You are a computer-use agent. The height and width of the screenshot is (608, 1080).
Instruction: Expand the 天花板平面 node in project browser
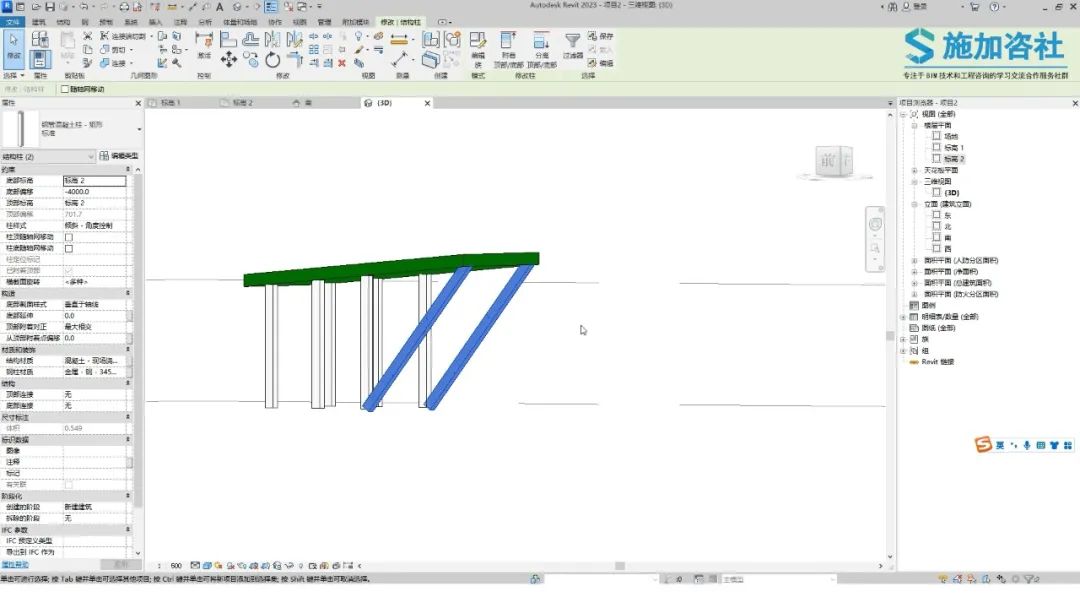point(915,170)
